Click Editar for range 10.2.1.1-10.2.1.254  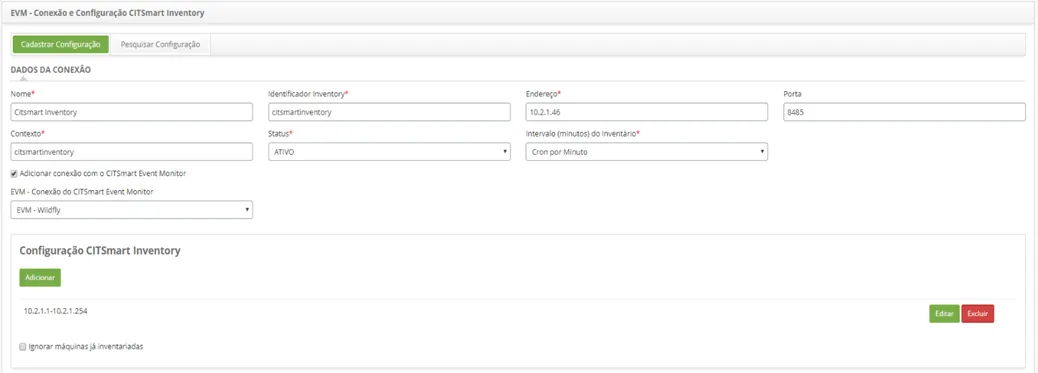(x=944, y=313)
